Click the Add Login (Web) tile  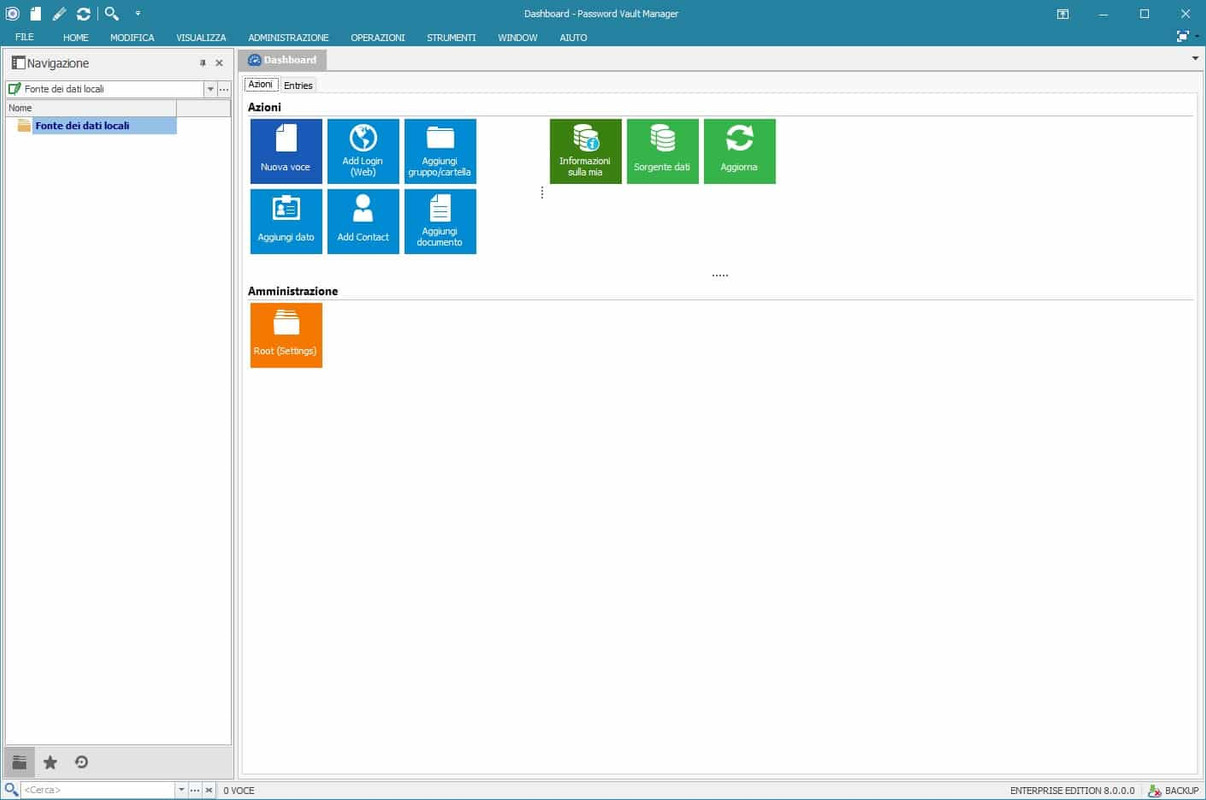[363, 151]
